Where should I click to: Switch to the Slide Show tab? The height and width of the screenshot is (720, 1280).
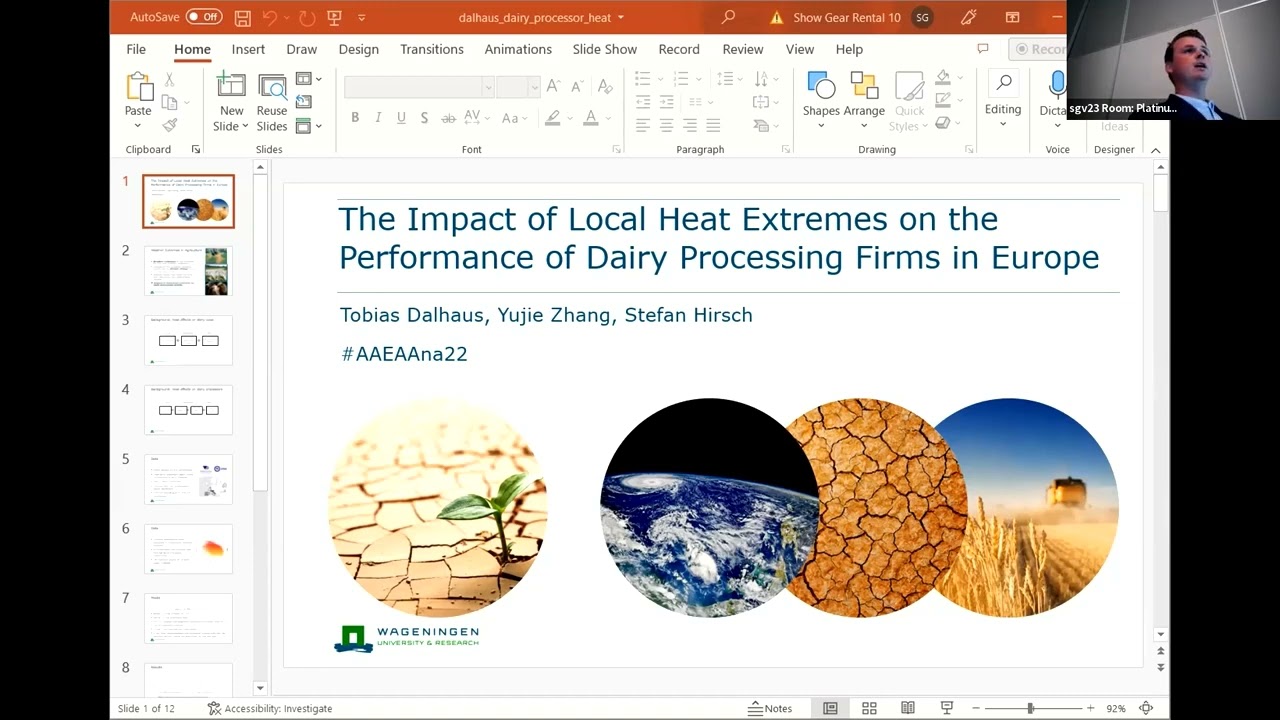(x=605, y=49)
